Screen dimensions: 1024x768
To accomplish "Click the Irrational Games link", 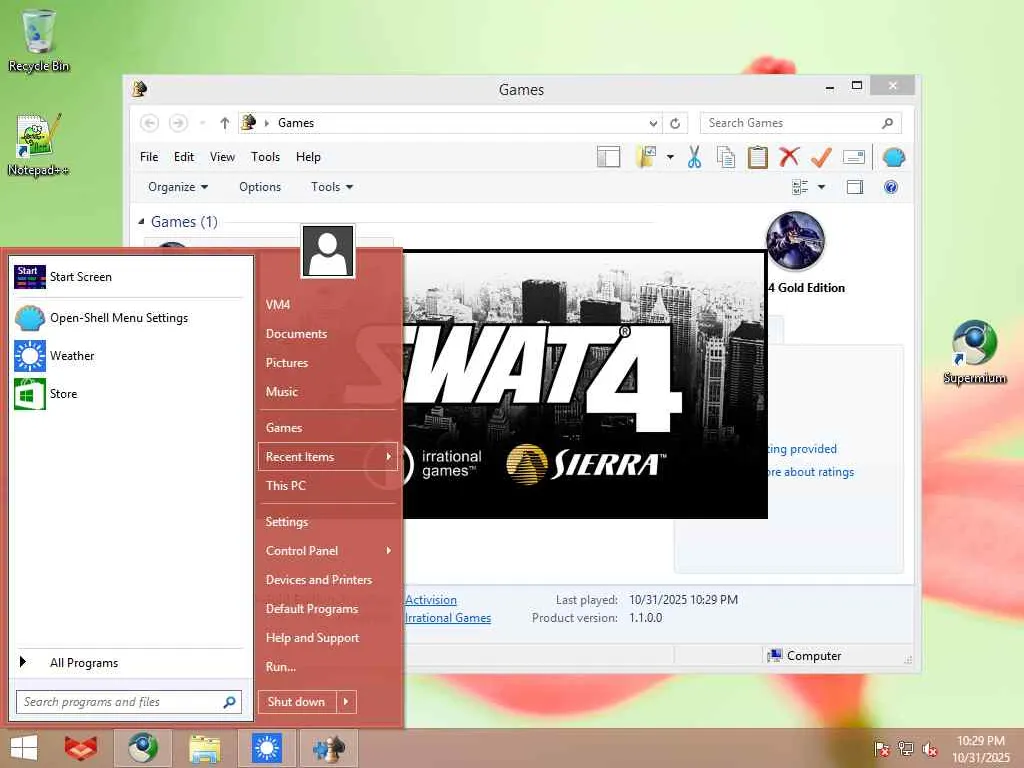I will (447, 618).
